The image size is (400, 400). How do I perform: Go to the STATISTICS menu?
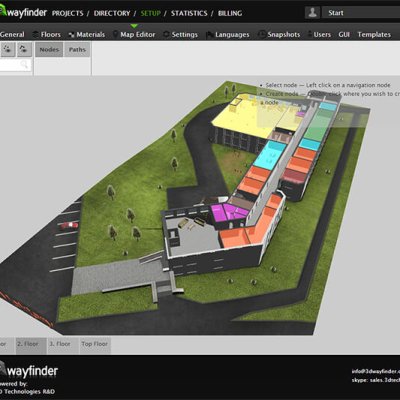pos(189,13)
